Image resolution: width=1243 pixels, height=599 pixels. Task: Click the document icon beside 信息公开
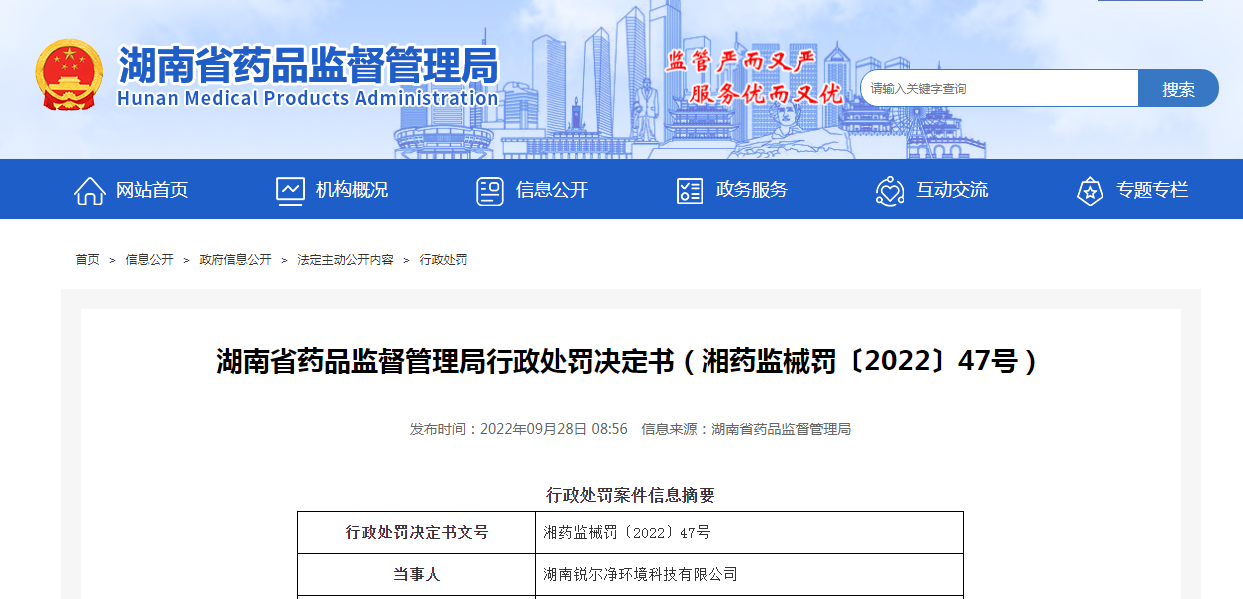(x=490, y=190)
